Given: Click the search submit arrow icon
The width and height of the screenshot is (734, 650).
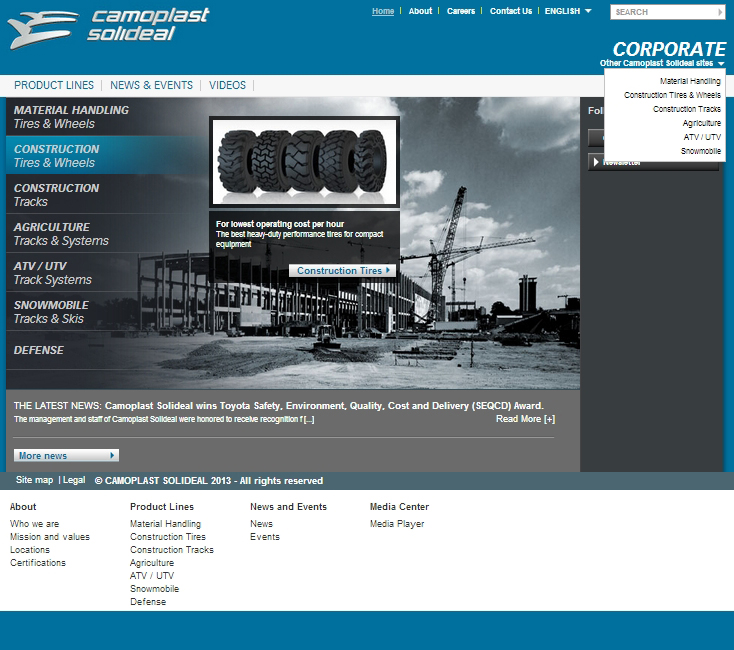Looking at the screenshot, I should click(720, 12).
